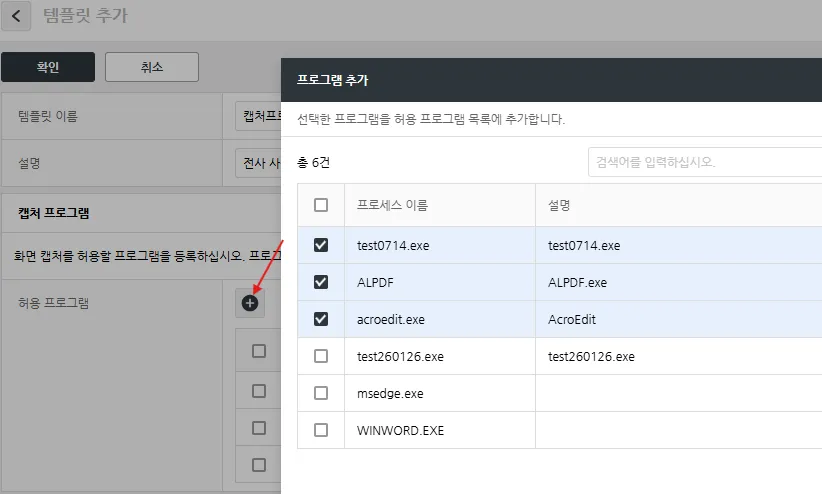The width and height of the screenshot is (822, 494).
Task: Confirm with the 확인 button
Action: [48, 67]
